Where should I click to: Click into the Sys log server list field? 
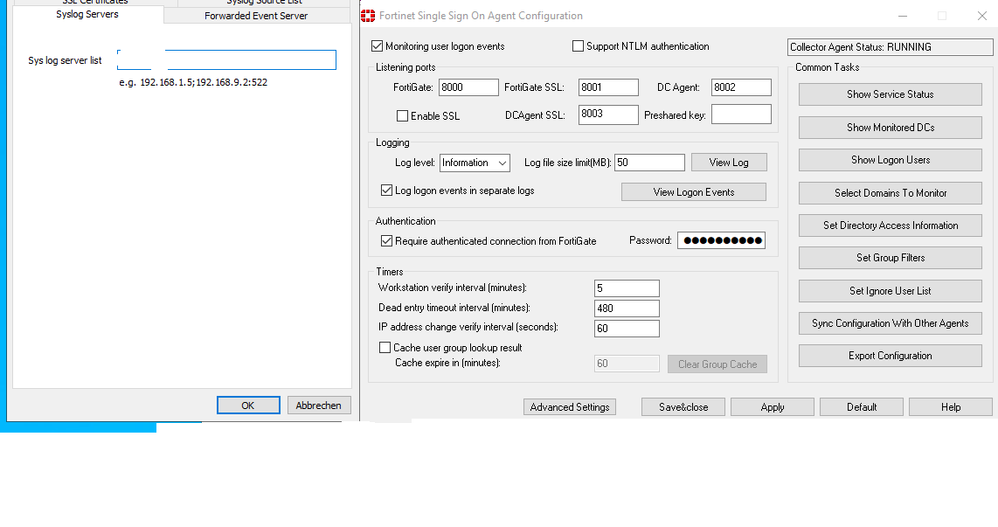[227, 60]
